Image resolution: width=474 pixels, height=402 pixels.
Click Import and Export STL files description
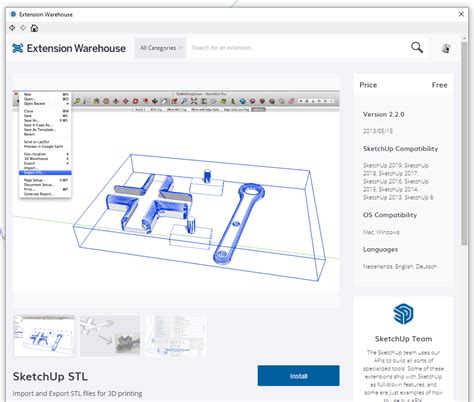(77, 393)
